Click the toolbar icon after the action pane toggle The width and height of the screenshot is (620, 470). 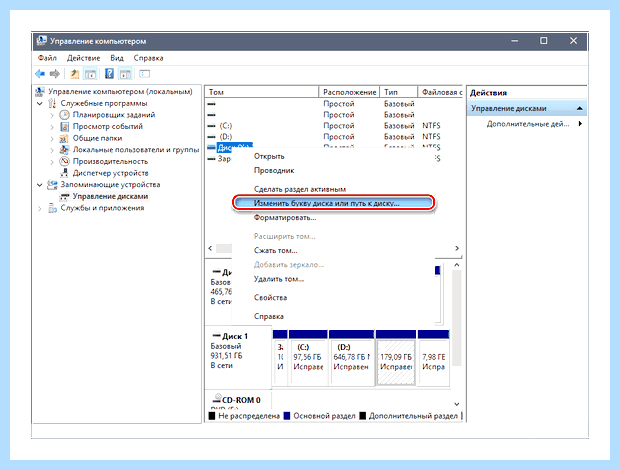(145, 74)
